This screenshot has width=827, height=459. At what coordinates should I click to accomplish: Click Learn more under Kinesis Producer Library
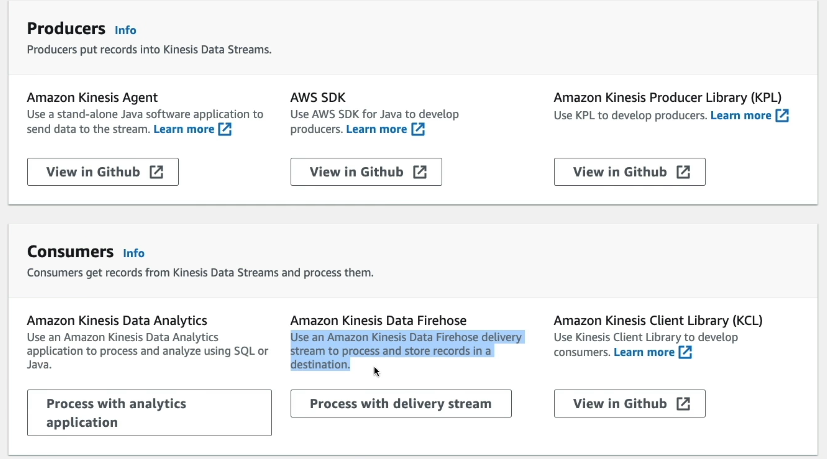741,116
